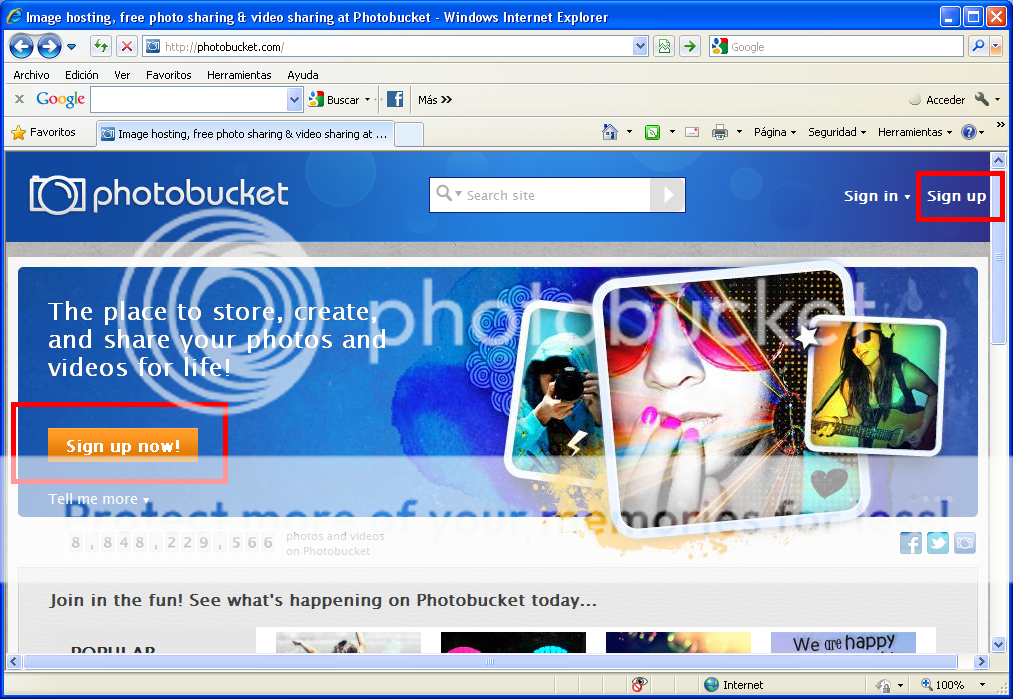Expand the Tell me more link
This screenshot has width=1013, height=699.
pos(98,499)
